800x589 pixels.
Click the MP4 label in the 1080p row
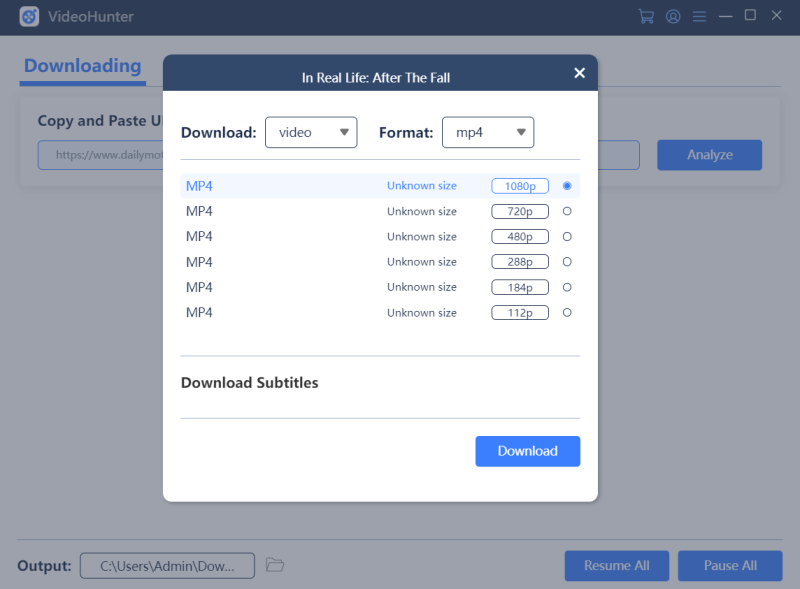coord(199,186)
